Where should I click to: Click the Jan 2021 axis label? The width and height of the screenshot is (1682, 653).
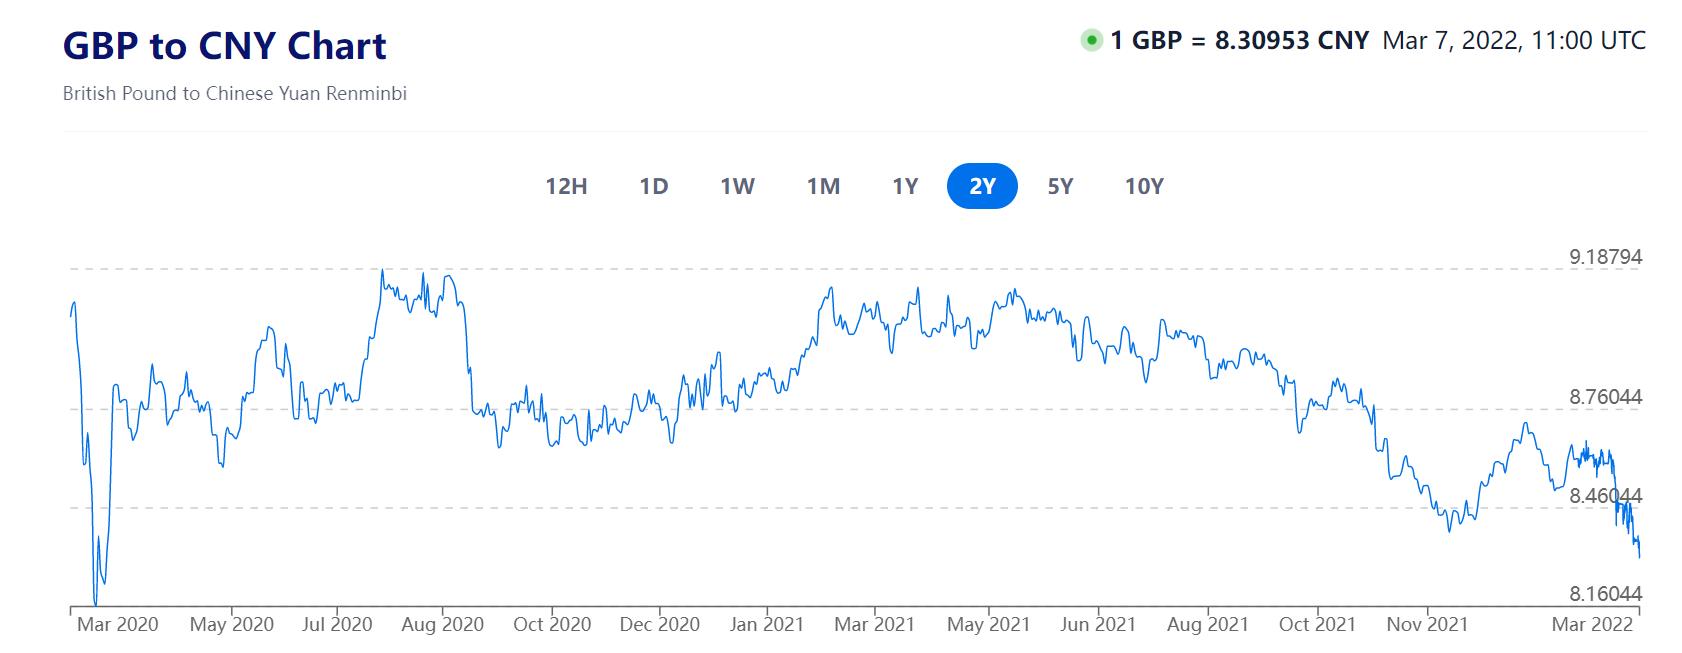pos(767,624)
